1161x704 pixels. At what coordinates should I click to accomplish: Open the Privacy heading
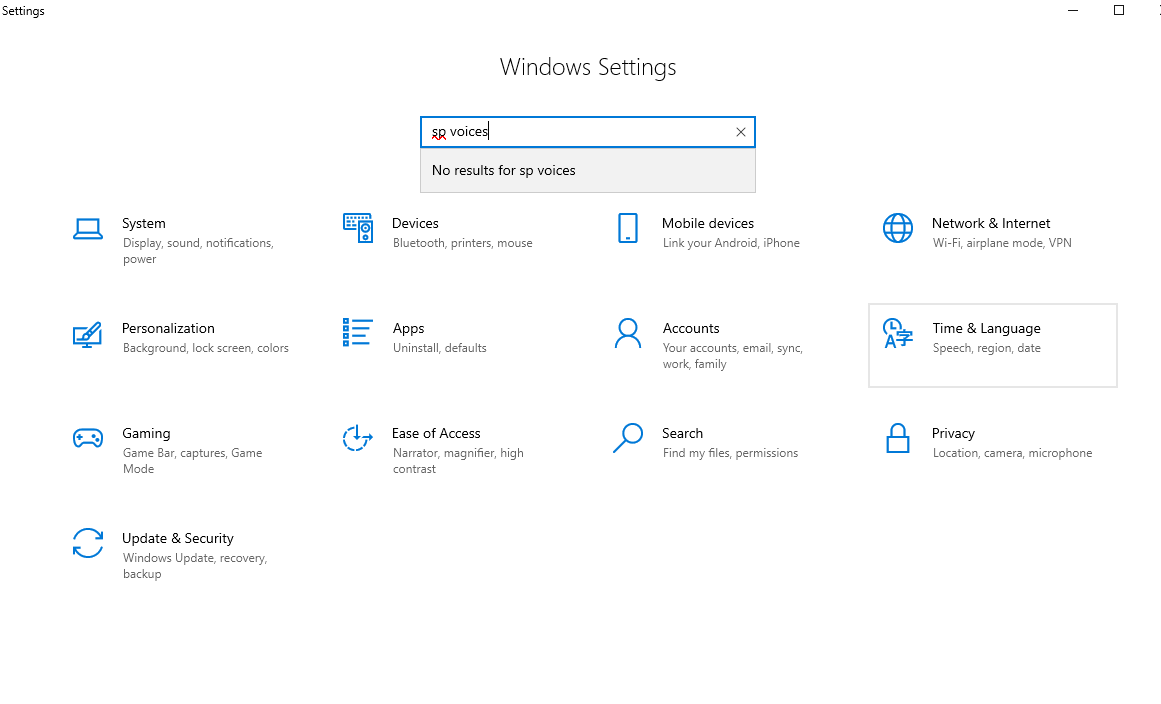click(x=953, y=434)
